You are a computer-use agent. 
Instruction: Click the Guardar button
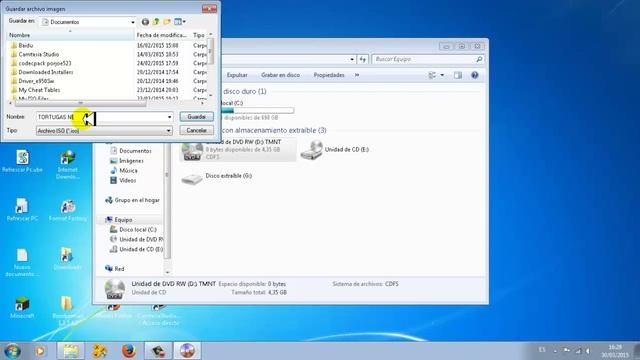click(196, 117)
